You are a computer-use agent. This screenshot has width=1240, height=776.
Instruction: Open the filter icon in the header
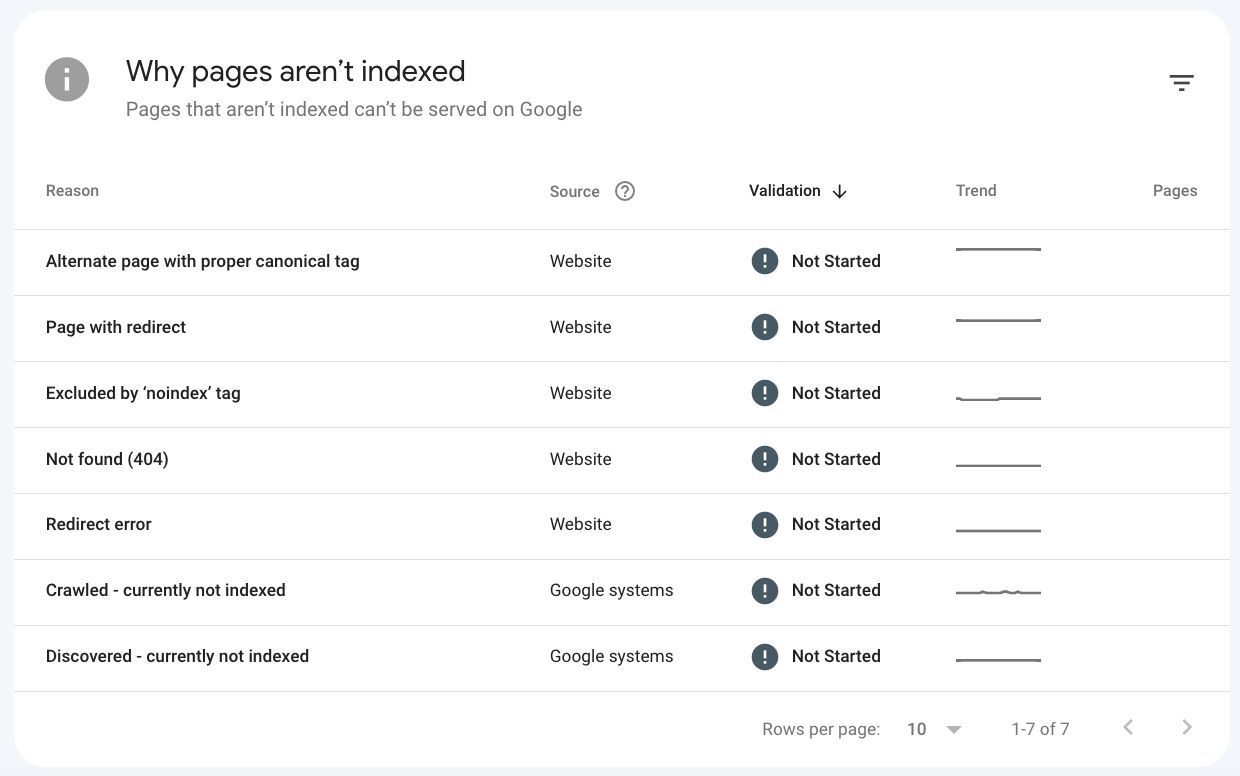[x=1181, y=83]
